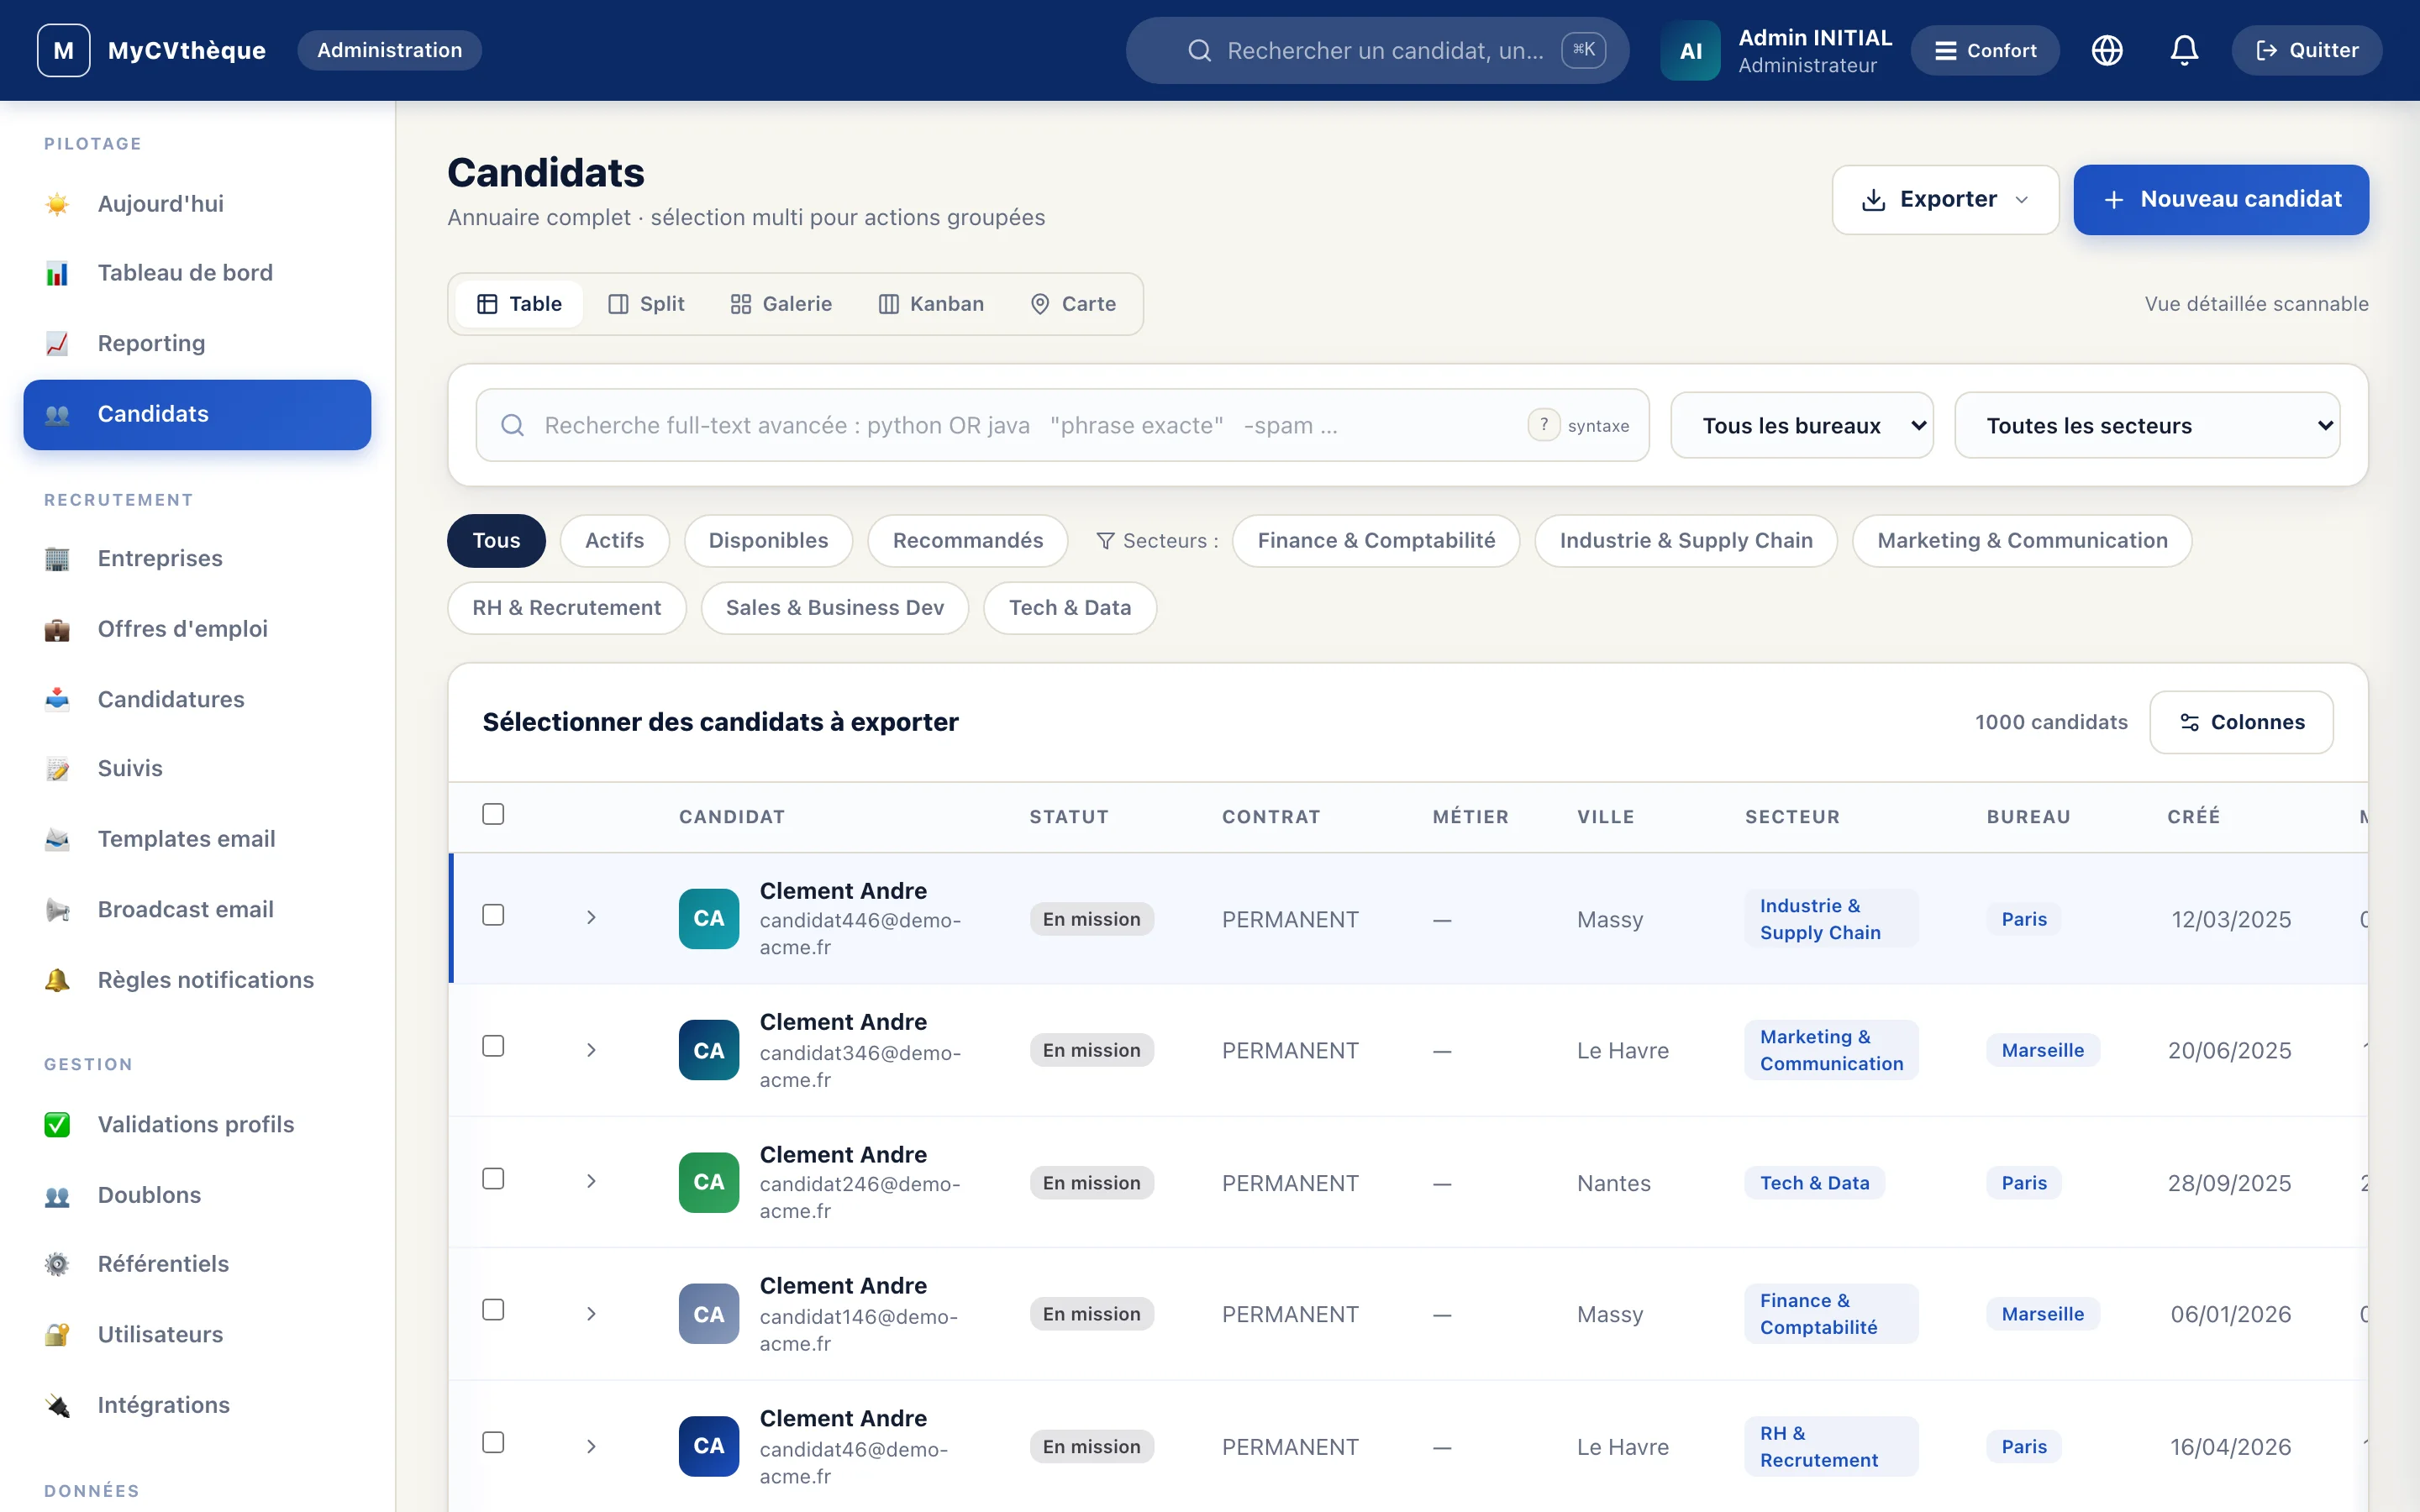Toggle Confort display mode

[1984, 50]
